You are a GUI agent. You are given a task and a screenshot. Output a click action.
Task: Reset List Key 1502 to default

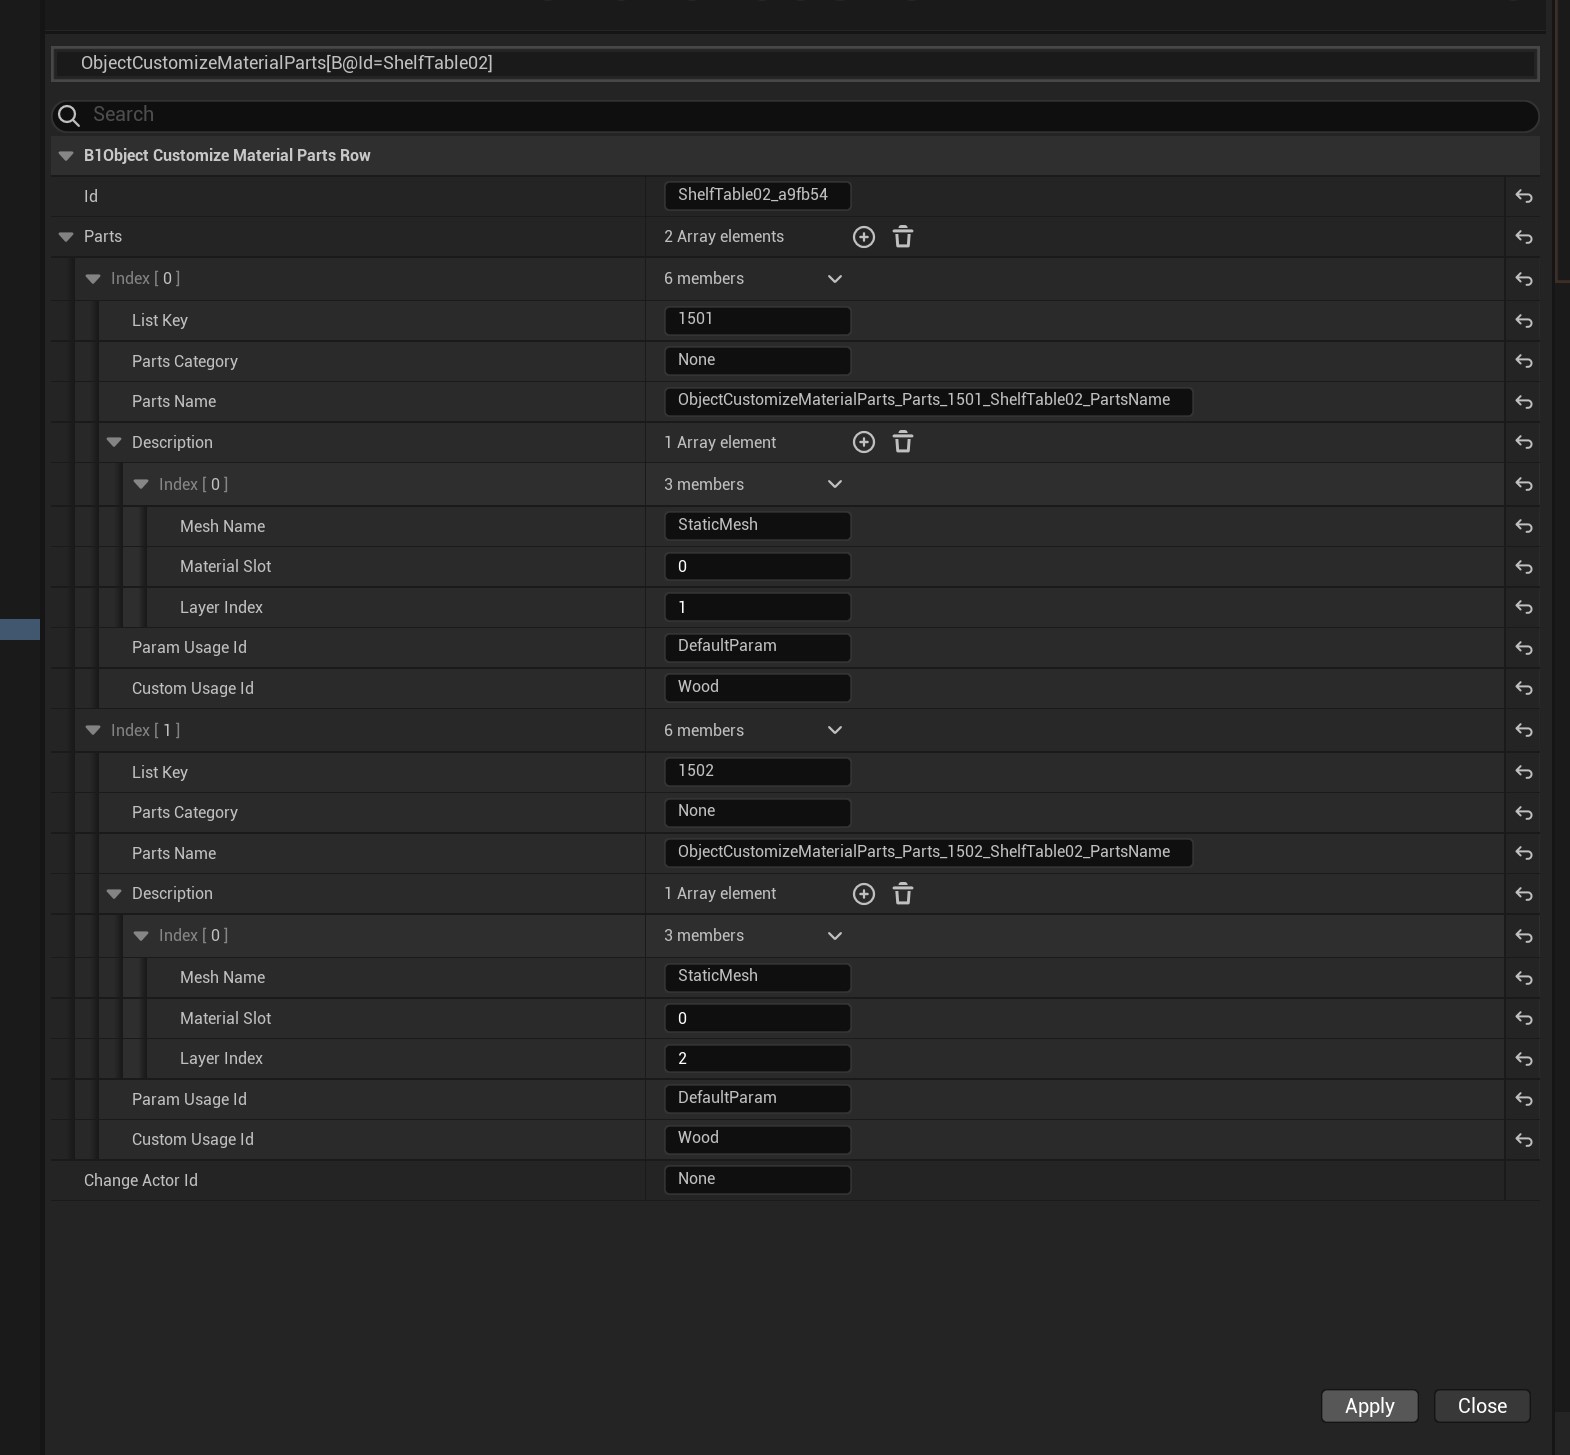coord(1524,772)
